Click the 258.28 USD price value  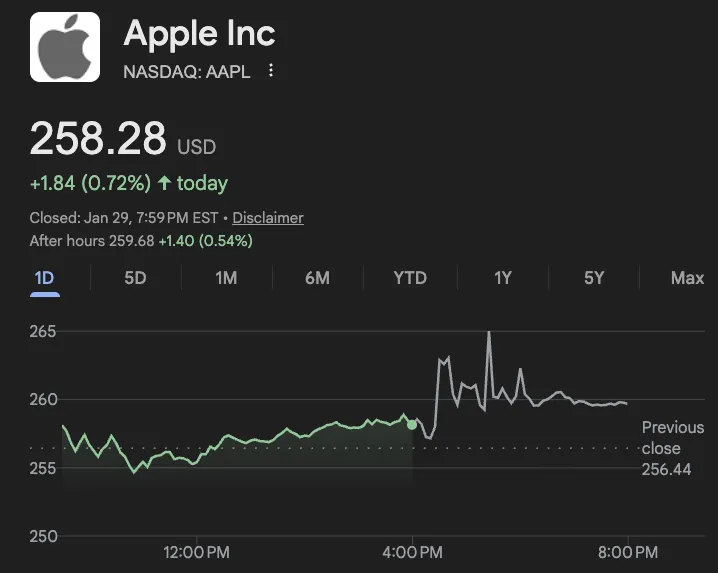98,139
